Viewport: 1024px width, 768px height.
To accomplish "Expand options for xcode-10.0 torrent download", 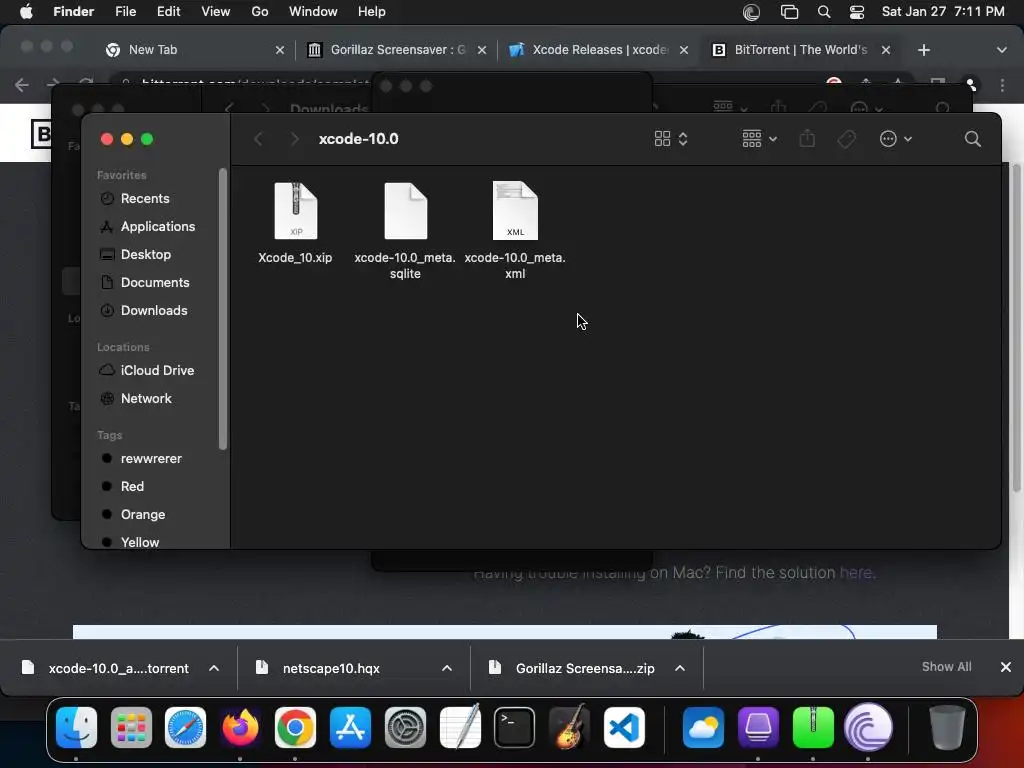I will click(214, 668).
